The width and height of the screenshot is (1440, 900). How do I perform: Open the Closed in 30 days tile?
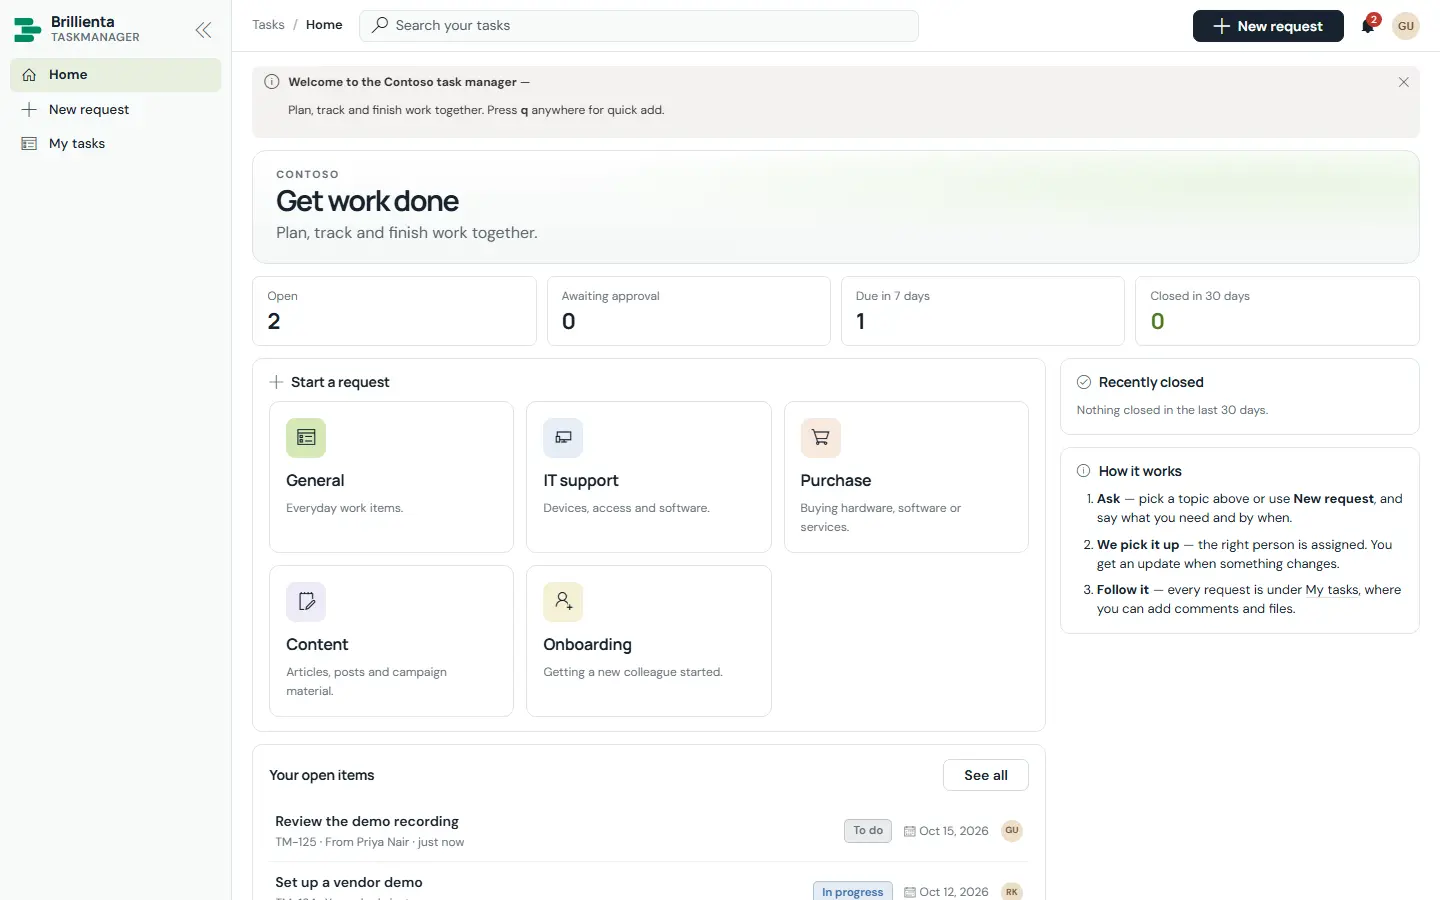[x=1277, y=311]
